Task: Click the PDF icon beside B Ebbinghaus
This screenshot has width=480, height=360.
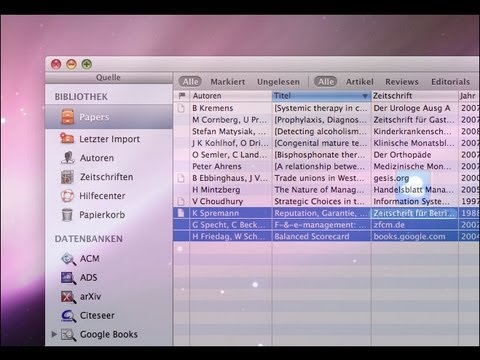Action: [x=181, y=178]
